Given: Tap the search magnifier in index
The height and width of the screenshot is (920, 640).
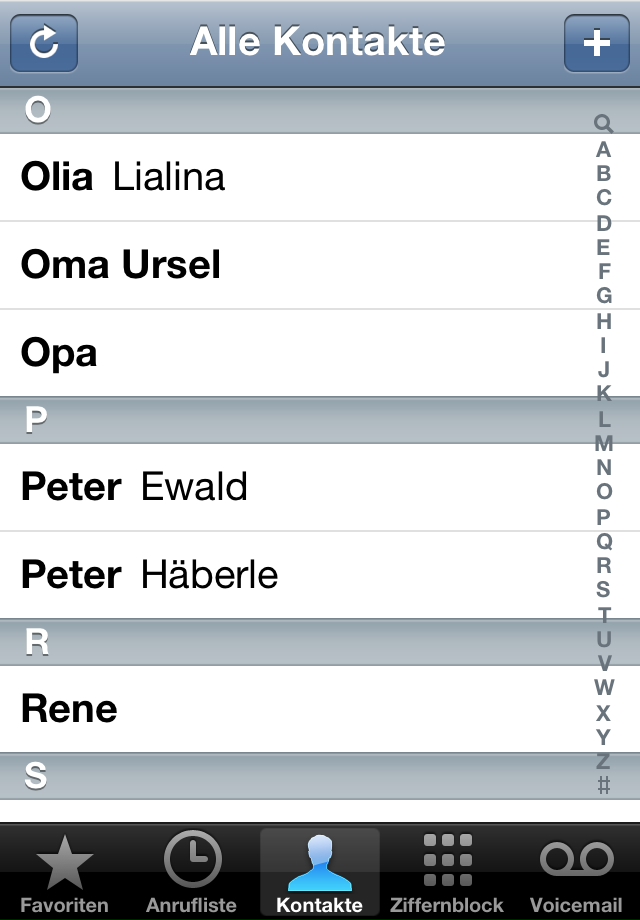Looking at the screenshot, I should [x=604, y=124].
